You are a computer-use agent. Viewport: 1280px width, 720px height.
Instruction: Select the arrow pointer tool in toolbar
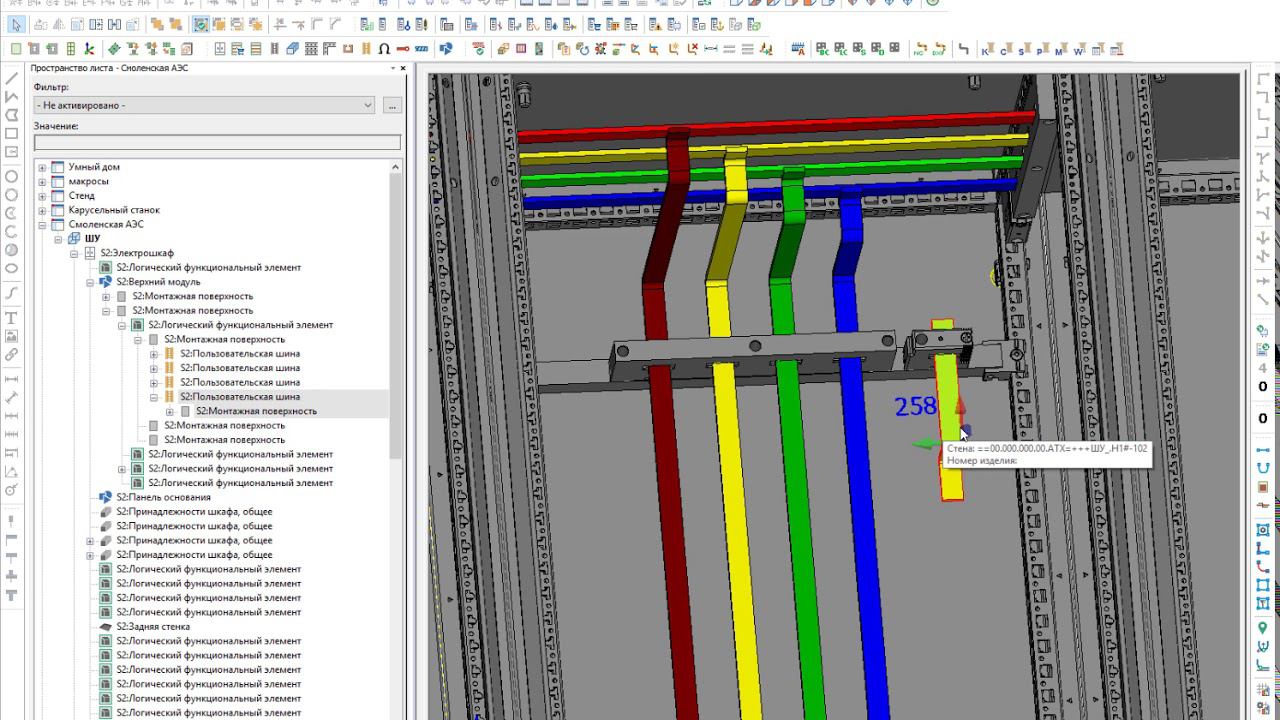(x=16, y=25)
